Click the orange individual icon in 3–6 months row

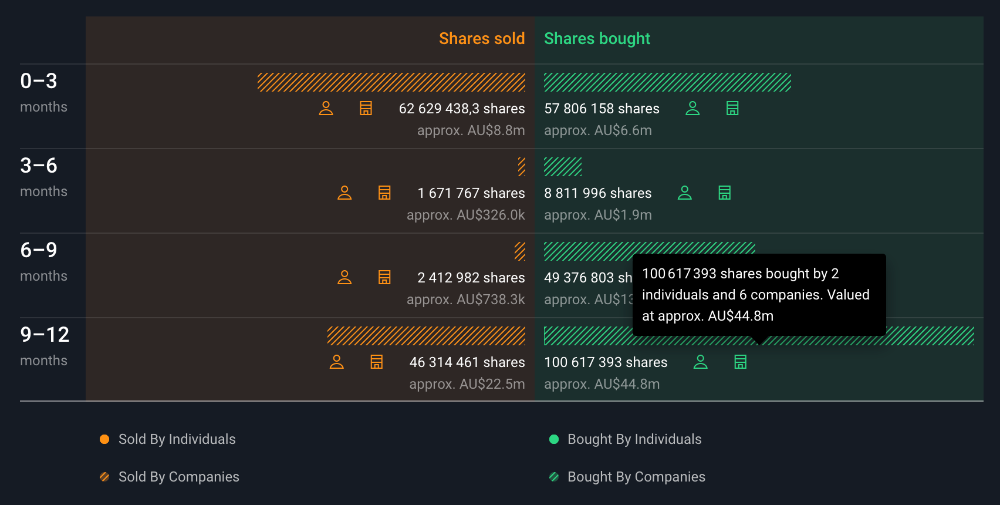click(x=345, y=193)
